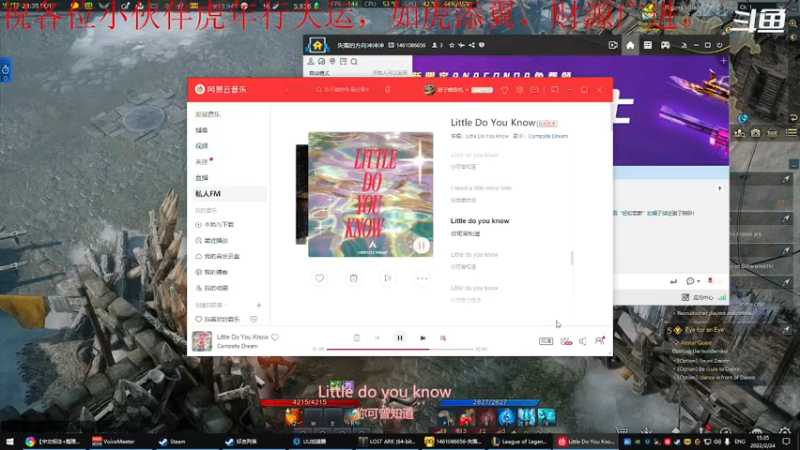The width and height of the screenshot is (800, 450).
Task: Pause using button on album cover
Action: tap(421, 245)
